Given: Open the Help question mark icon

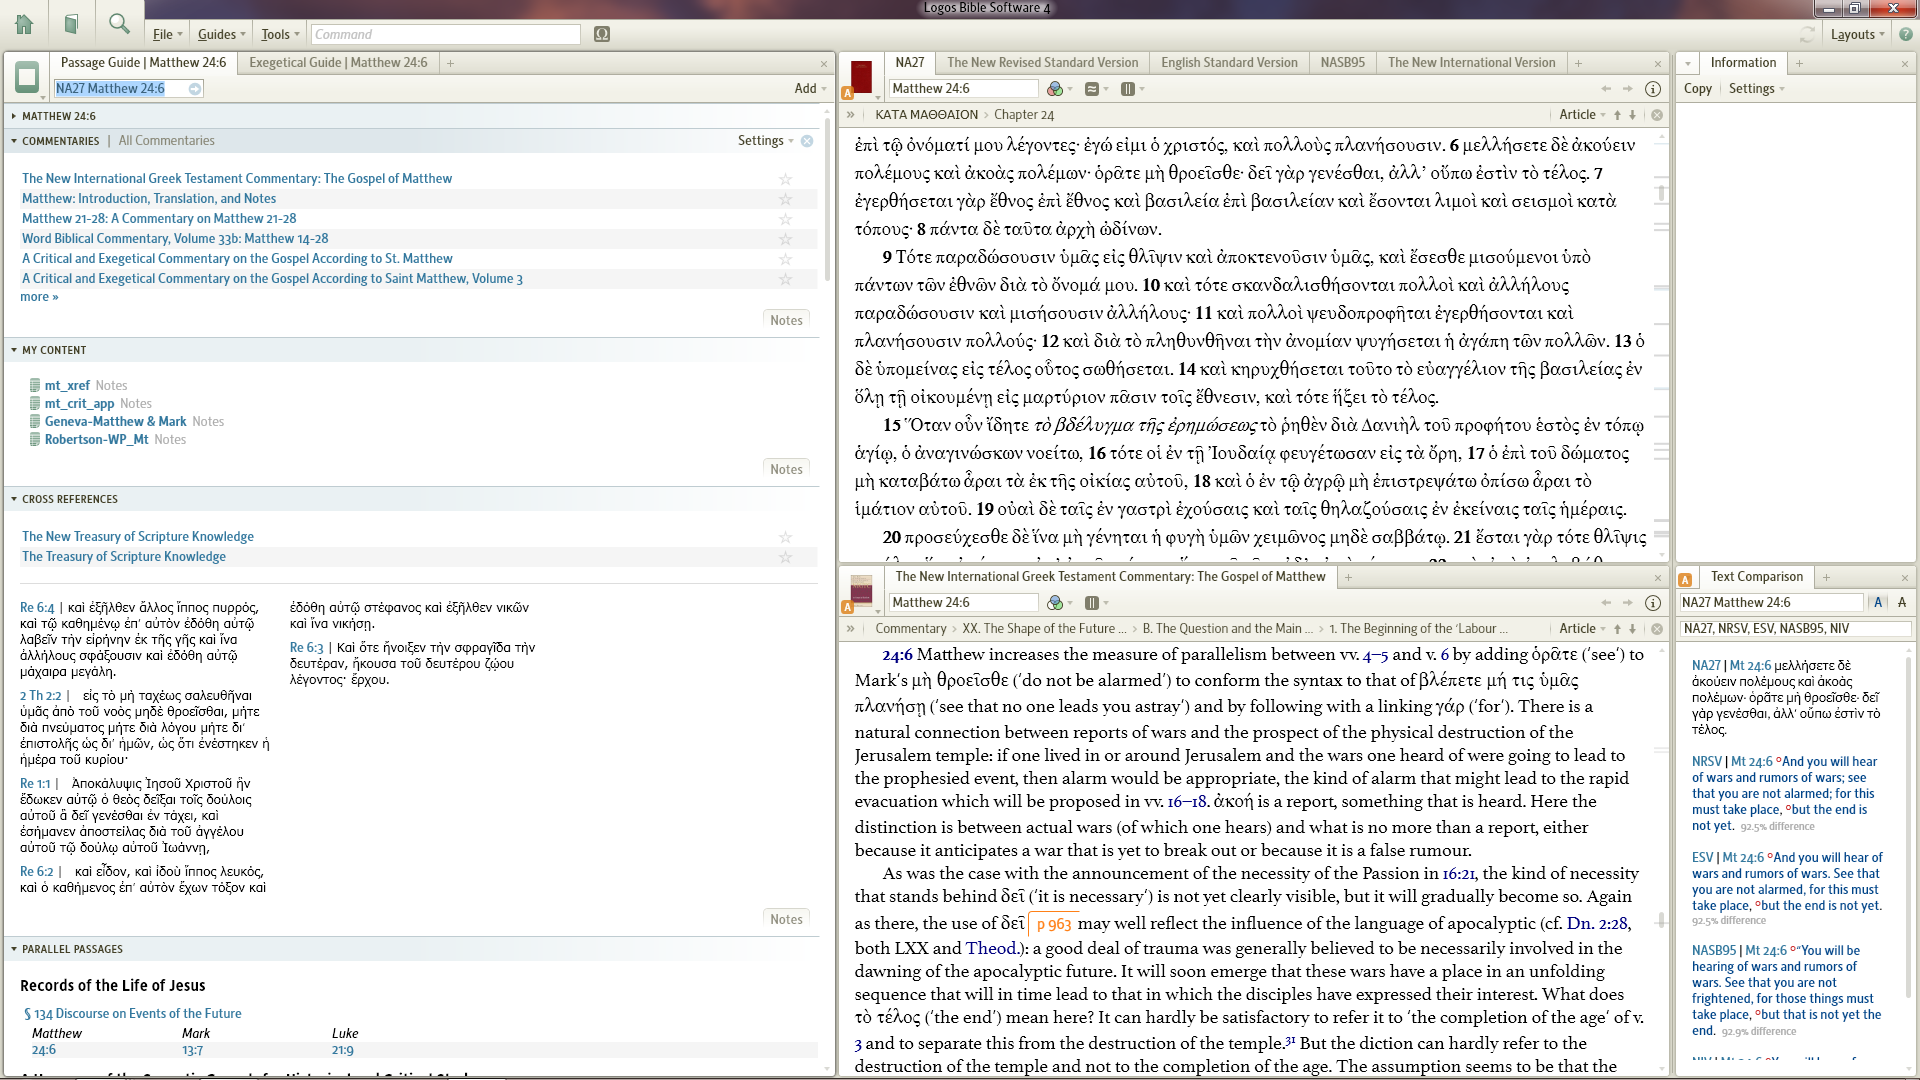Looking at the screenshot, I should tap(1906, 34).
